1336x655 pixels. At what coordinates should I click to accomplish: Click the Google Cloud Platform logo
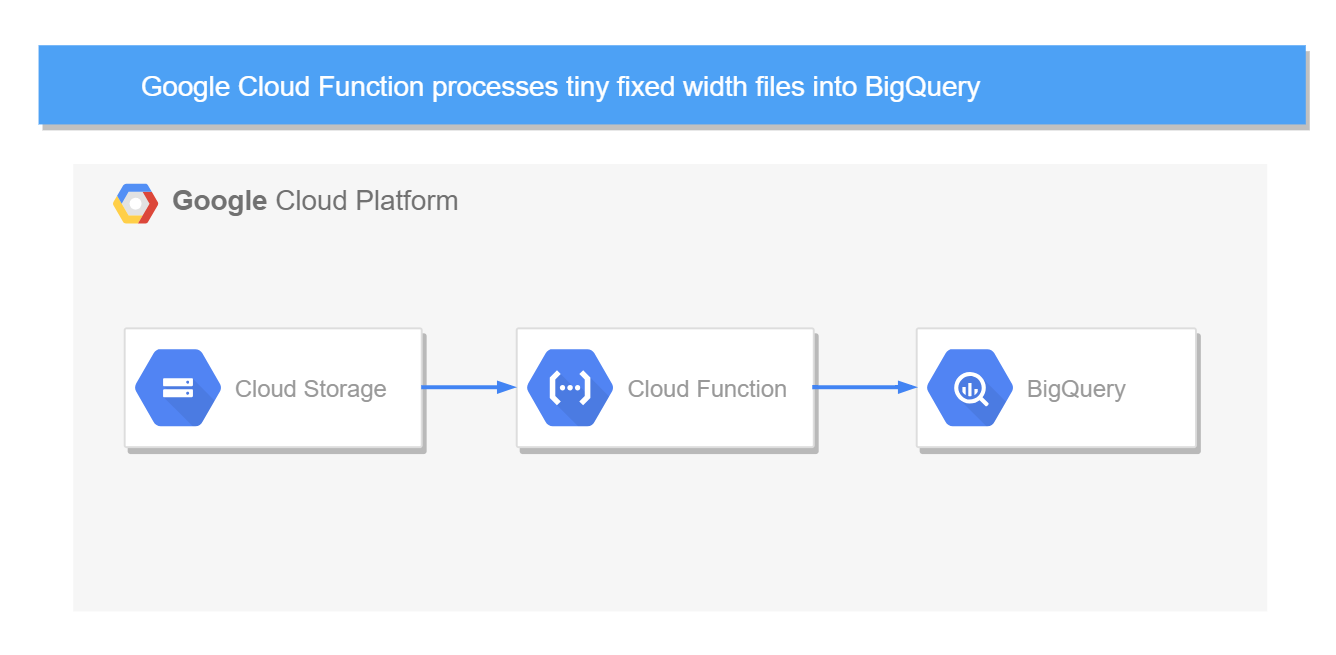pyautogui.click(x=135, y=203)
